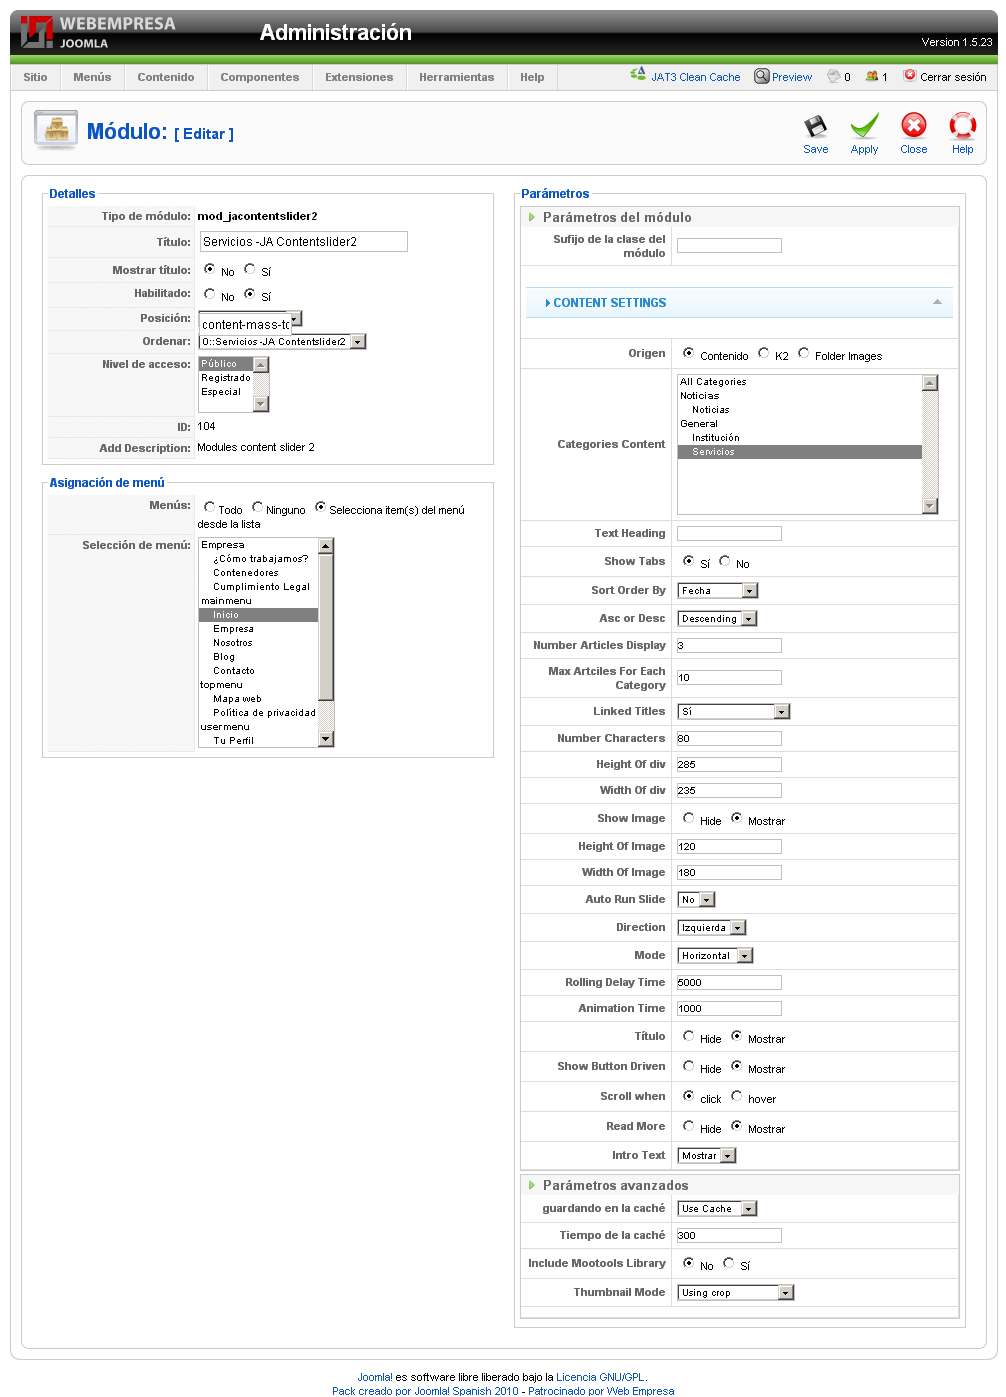Set Scroll when to hover
This screenshot has height=1397, width=1006.
pos(737,1096)
